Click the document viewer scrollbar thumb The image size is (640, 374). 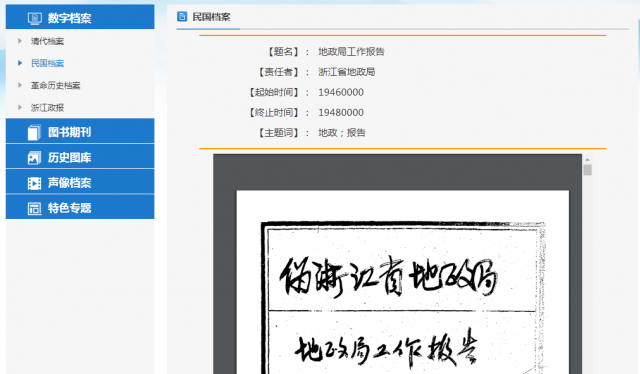point(587,170)
